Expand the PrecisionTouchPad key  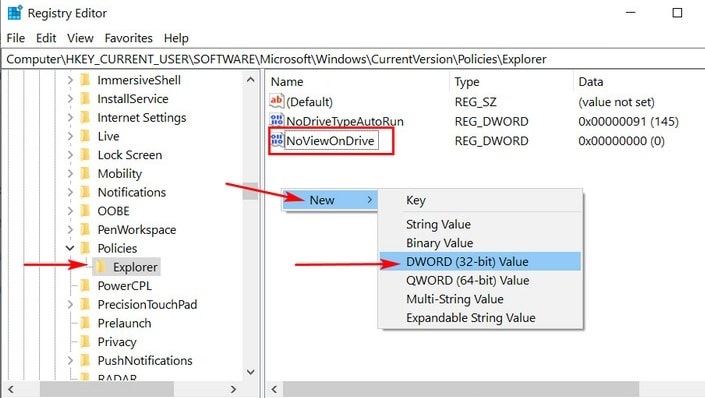70,304
